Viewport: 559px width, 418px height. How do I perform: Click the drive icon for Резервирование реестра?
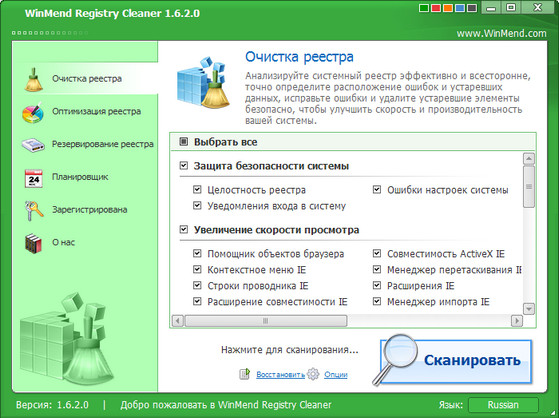pos(33,145)
